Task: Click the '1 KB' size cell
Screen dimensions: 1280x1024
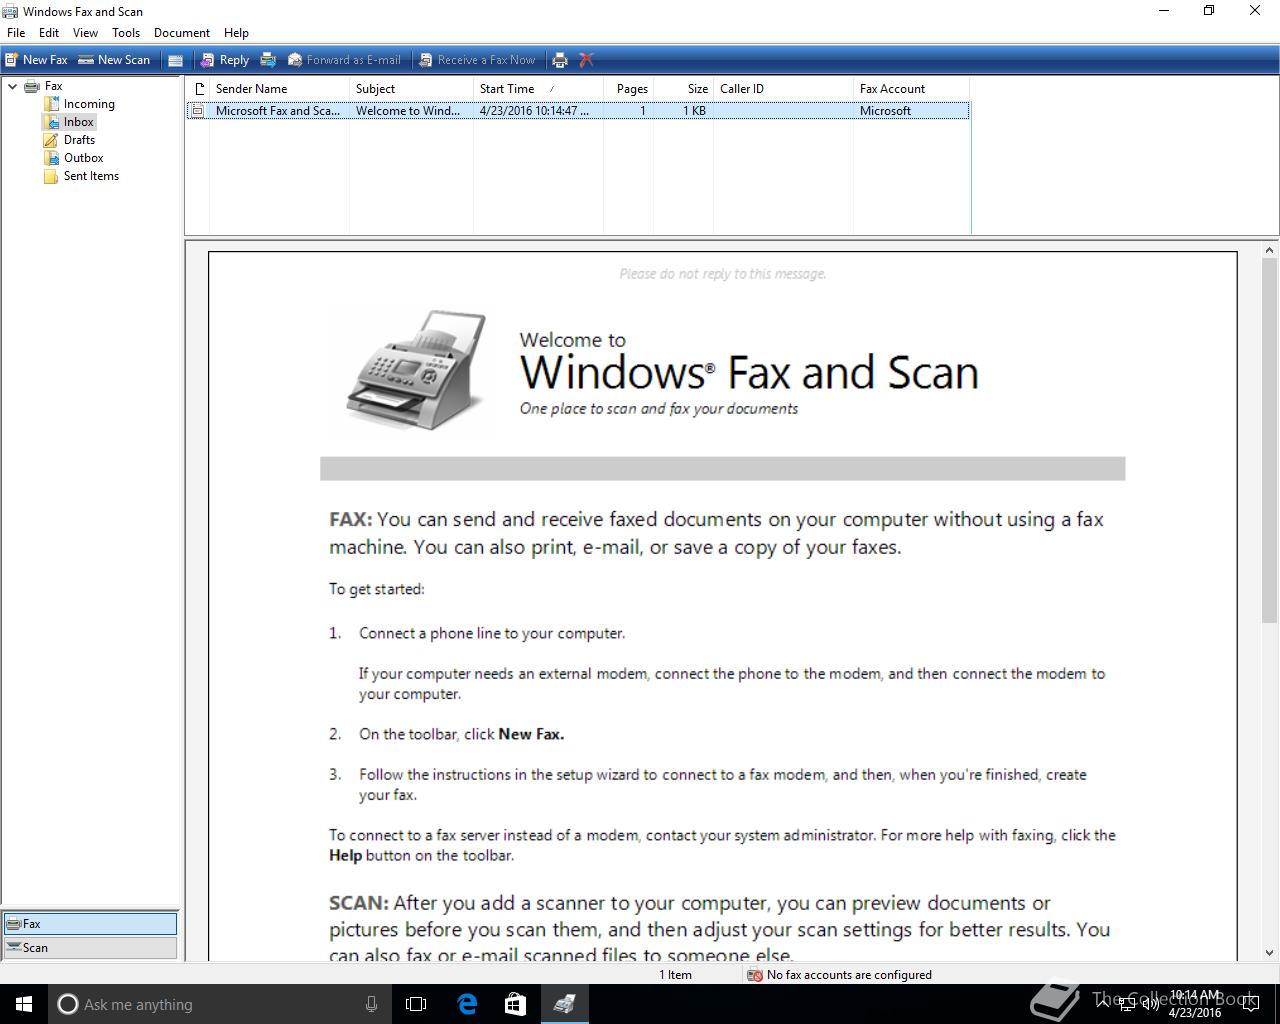Action: click(694, 111)
